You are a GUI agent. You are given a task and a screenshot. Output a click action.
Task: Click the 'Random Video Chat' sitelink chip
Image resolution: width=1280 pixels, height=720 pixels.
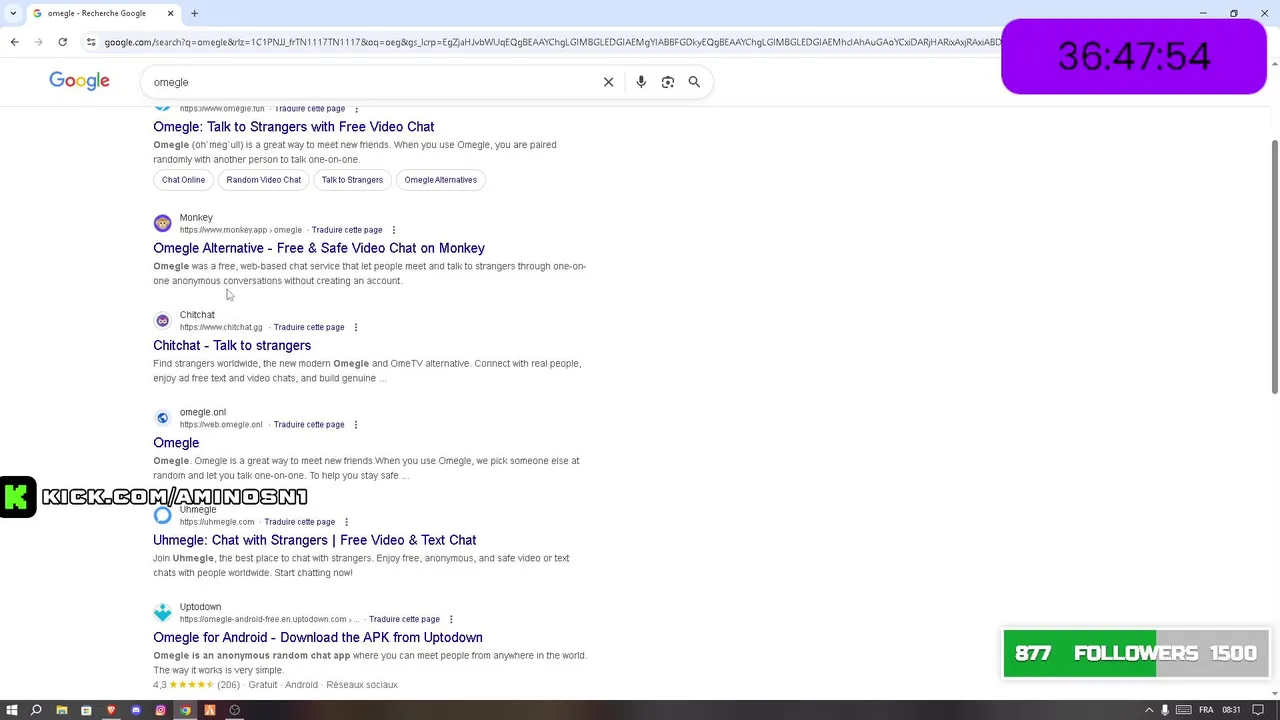pyautogui.click(x=263, y=180)
